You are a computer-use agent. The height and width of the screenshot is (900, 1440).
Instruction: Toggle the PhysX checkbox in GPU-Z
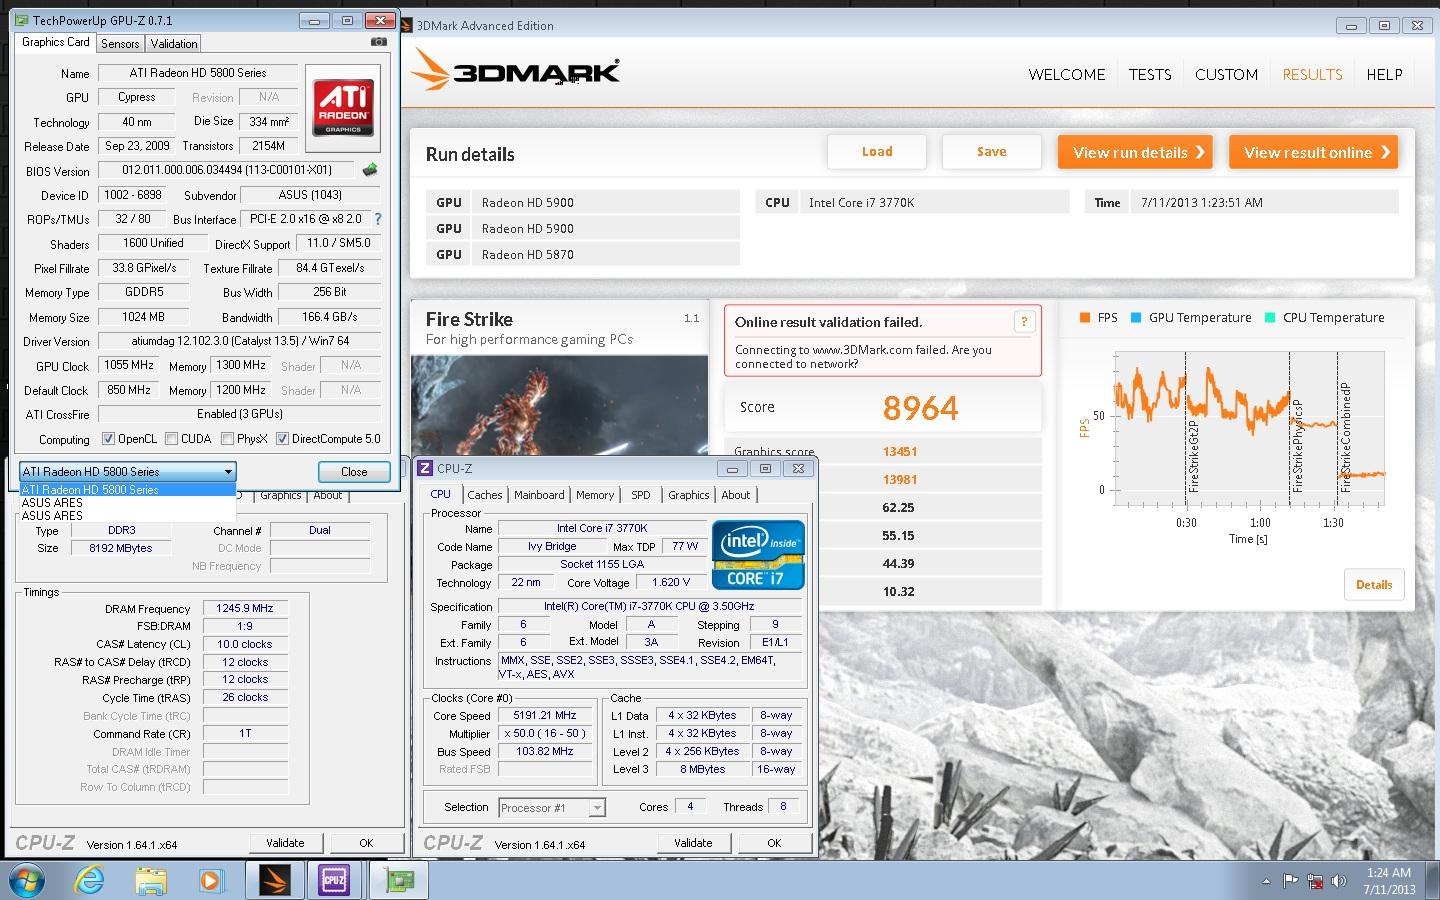point(227,438)
